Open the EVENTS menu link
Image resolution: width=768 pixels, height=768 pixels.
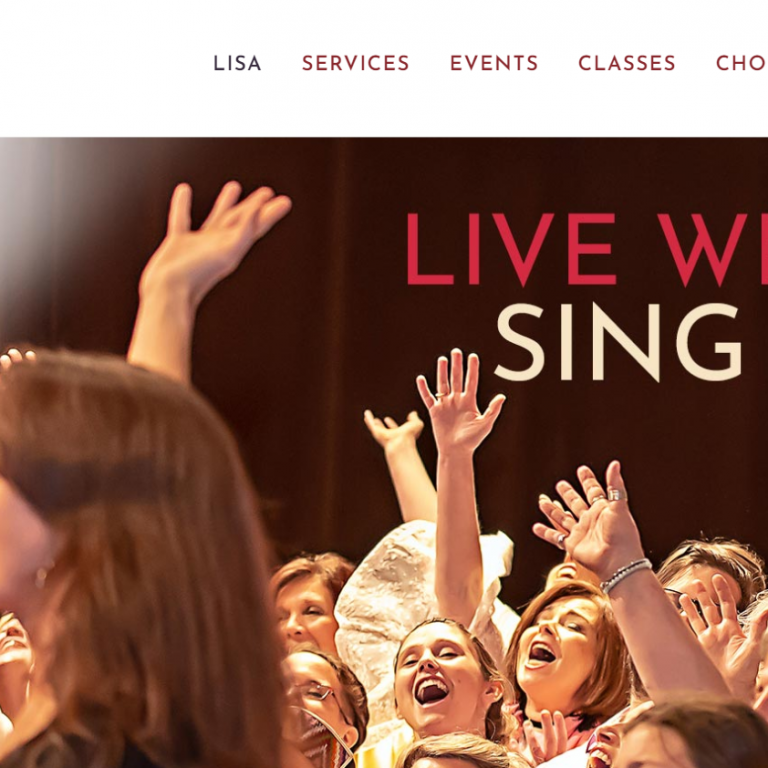pyautogui.click(x=494, y=63)
